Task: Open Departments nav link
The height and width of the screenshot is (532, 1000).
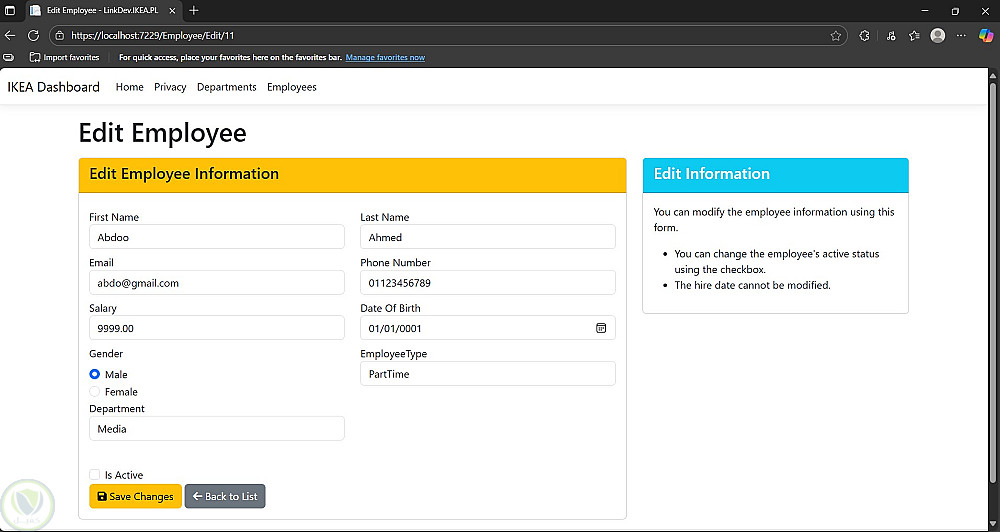Action: point(226,87)
